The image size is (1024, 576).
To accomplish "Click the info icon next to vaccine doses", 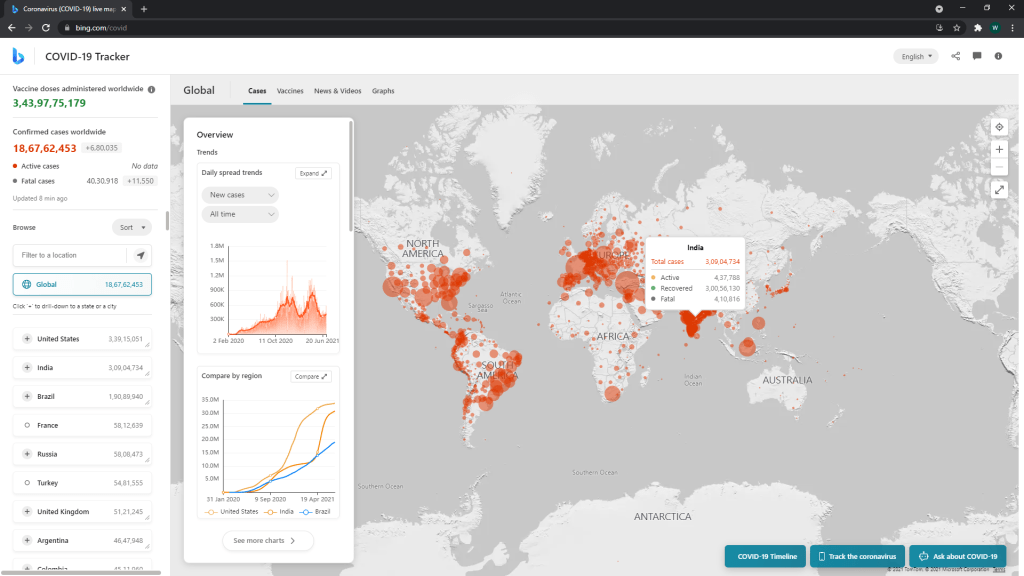I will (x=152, y=89).
